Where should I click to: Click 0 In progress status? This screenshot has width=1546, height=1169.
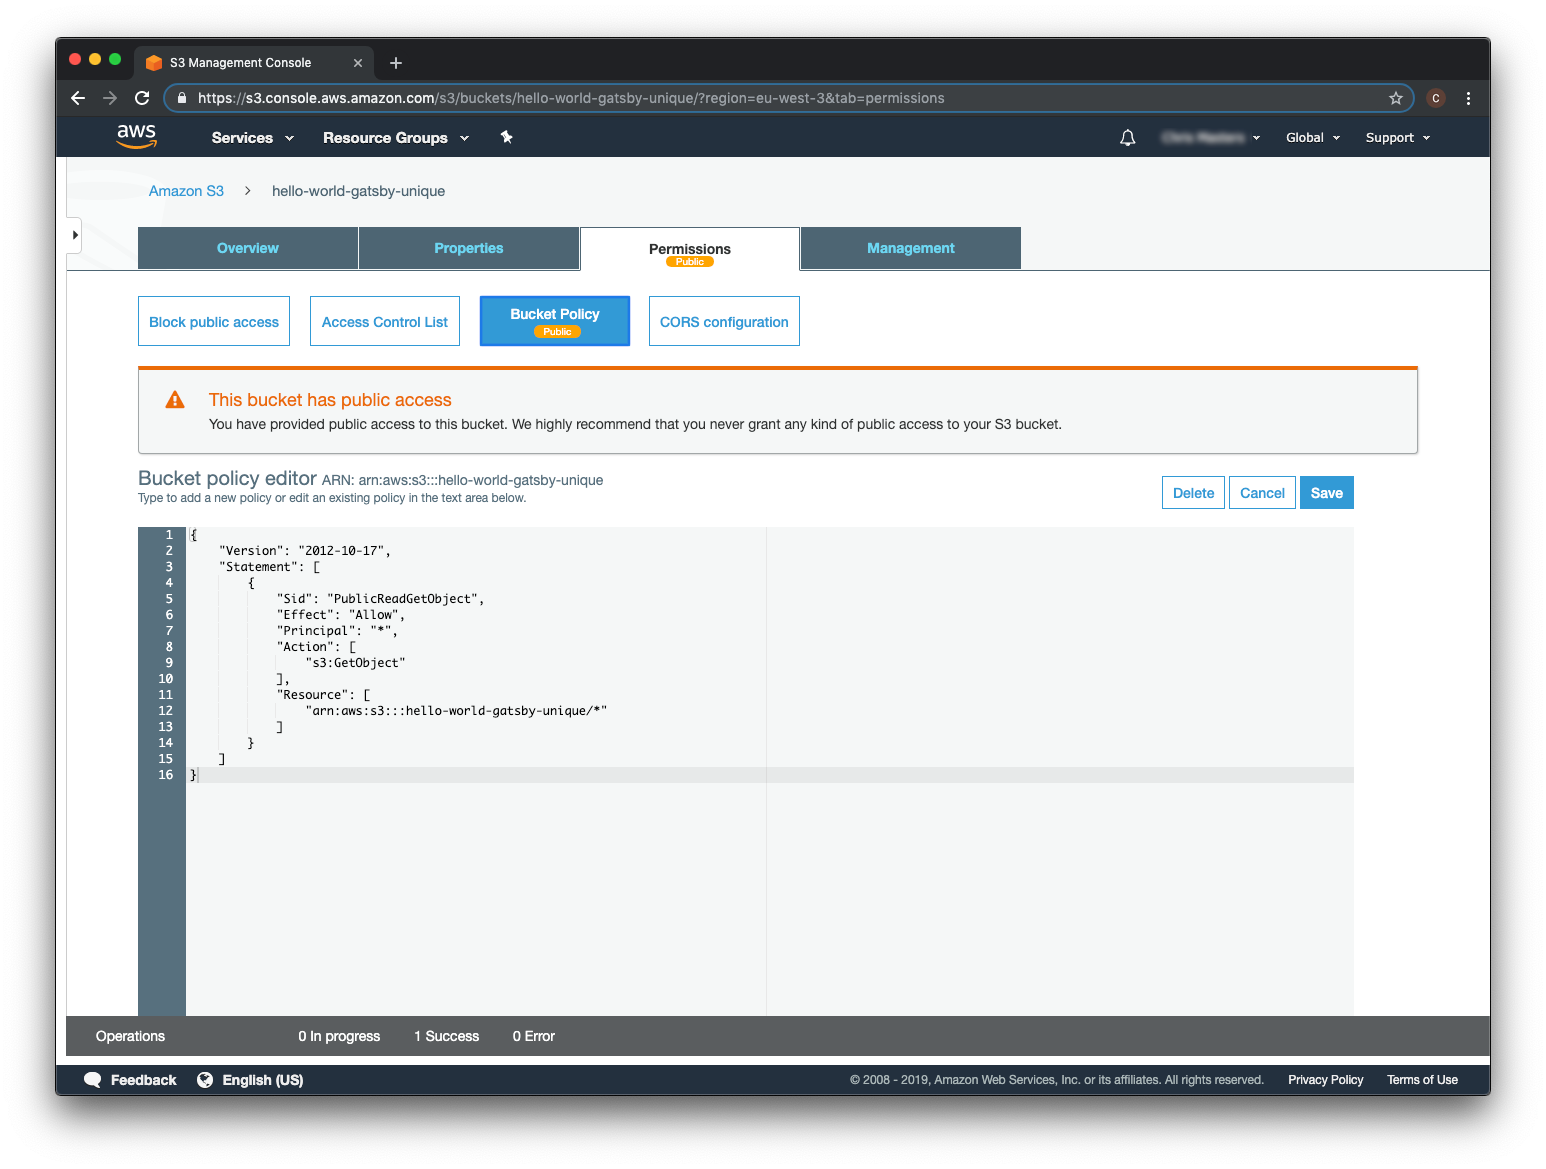[x=339, y=1036]
